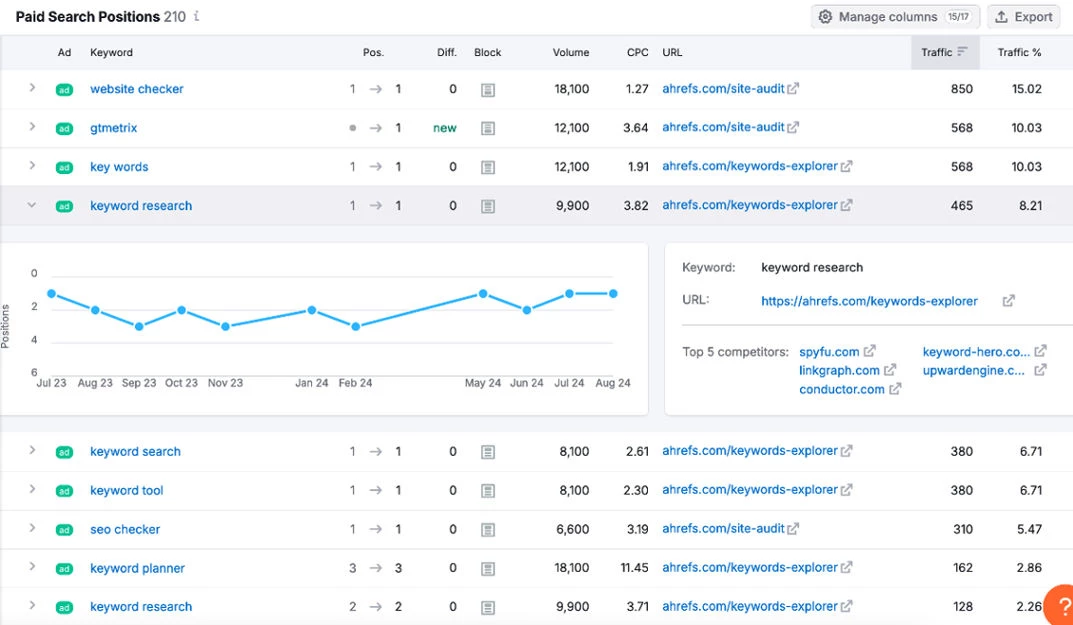This screenshot has width=1073, height=625.
Task: Expand the seo checker row
Action: [x=31, y=528]
